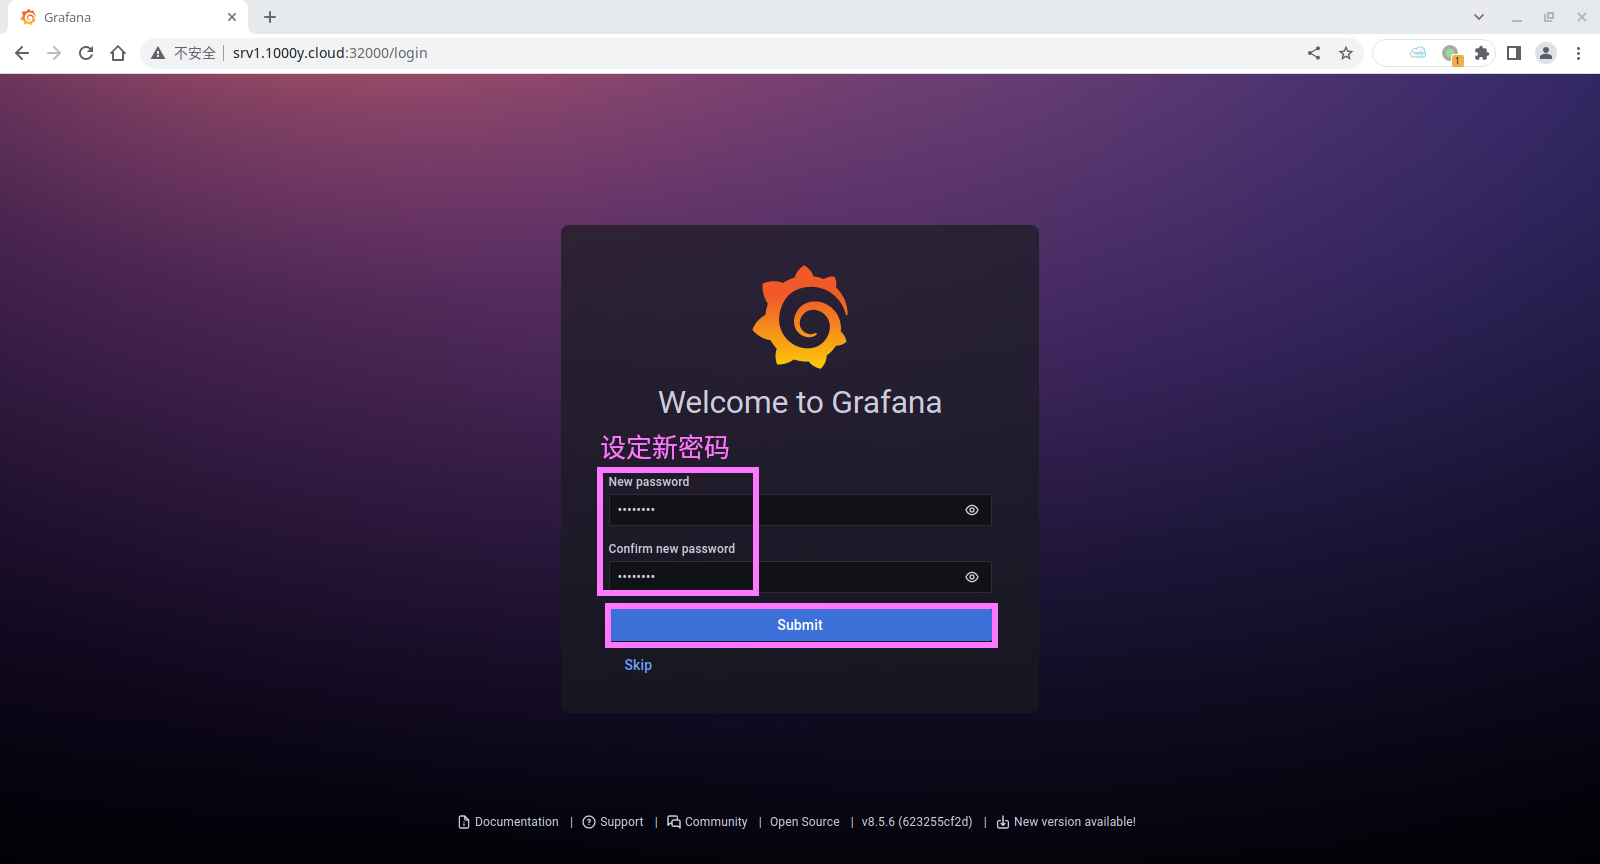This screenshot has height=864, width=1600.
Task: Click the Grafana logo
Action: (x=800, y=317)
